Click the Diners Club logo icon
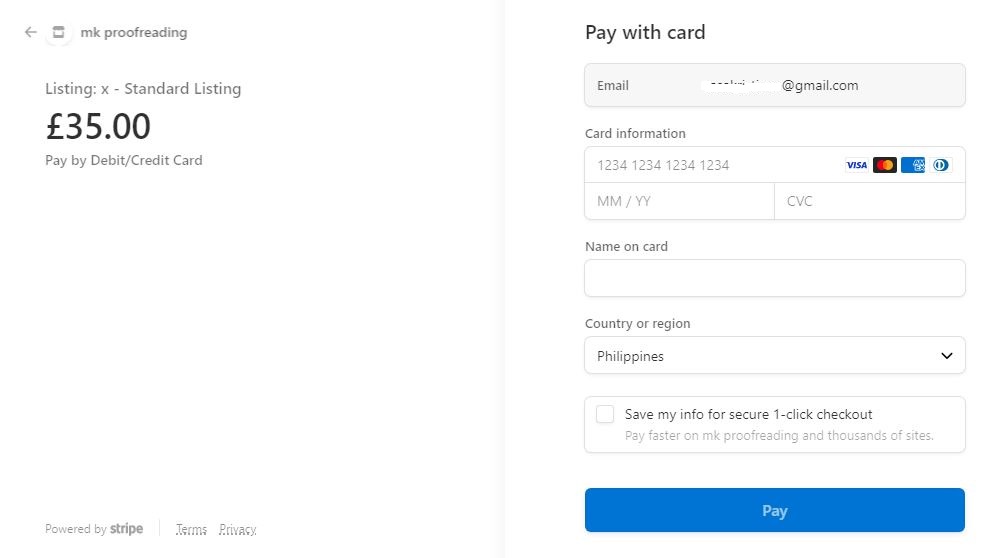 [941, 165]
